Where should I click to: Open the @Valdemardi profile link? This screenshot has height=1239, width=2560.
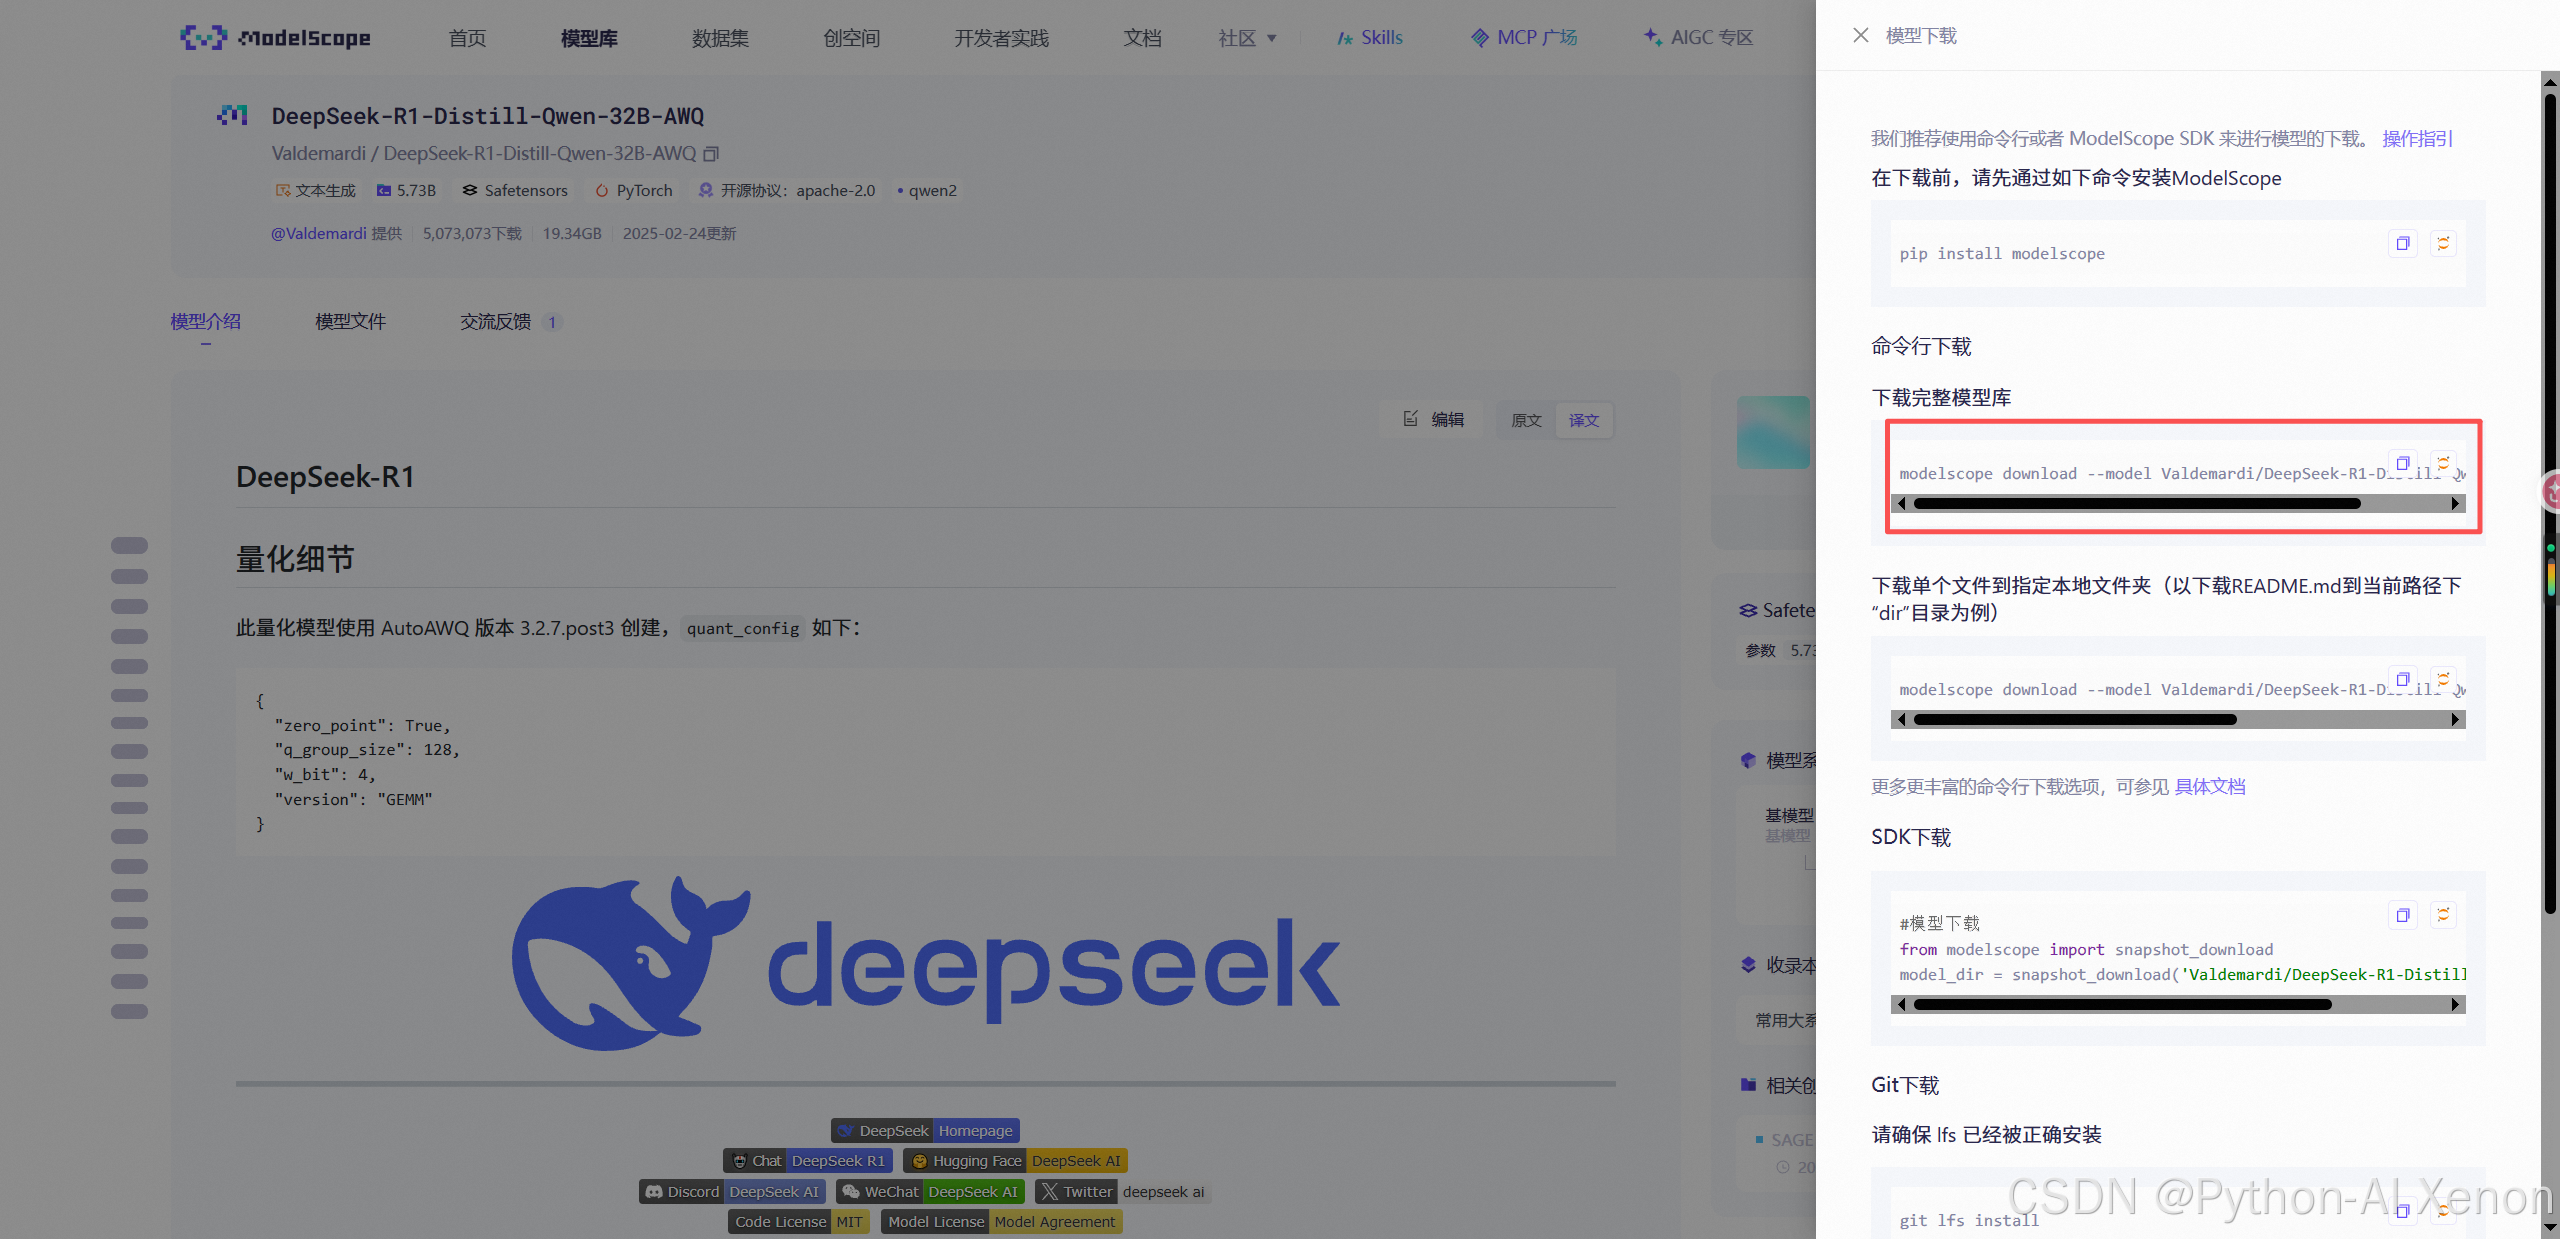tap(319, 233)
